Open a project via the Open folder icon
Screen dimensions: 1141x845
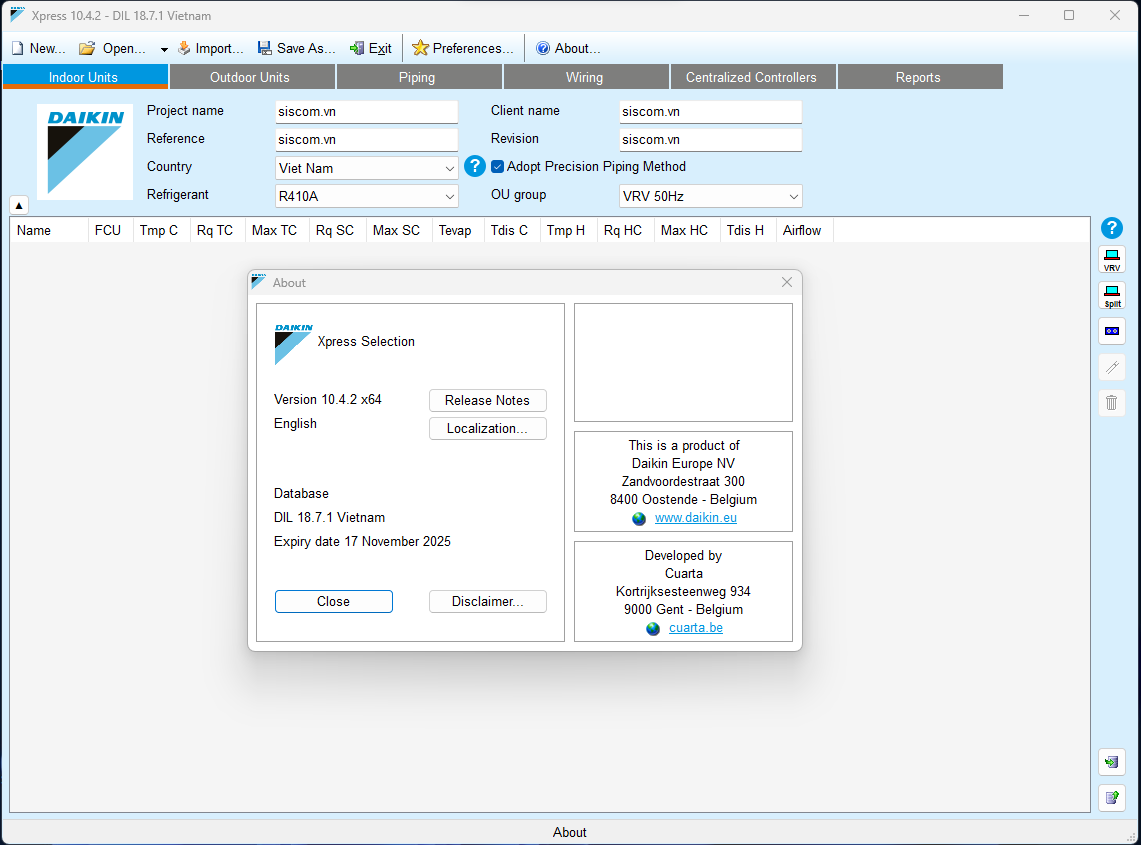(87, 48)
